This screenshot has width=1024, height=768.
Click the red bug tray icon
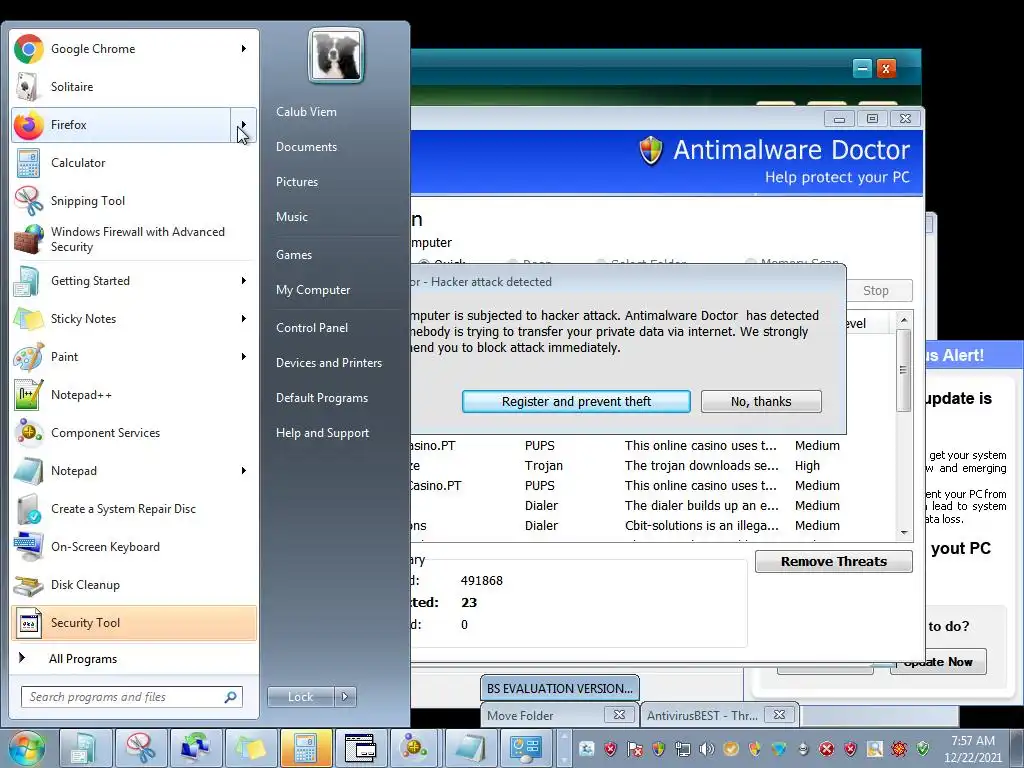pyautogui.click(x=899, y=748)
